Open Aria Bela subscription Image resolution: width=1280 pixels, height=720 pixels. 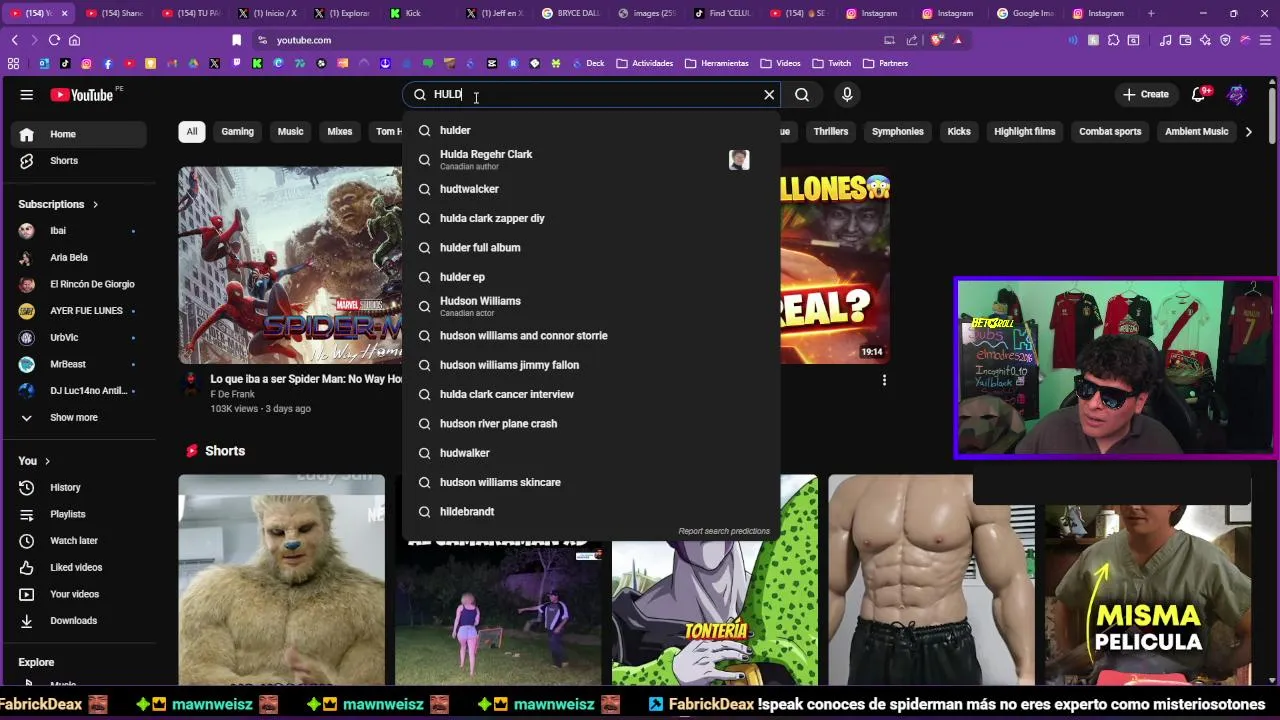coord(80,258)
